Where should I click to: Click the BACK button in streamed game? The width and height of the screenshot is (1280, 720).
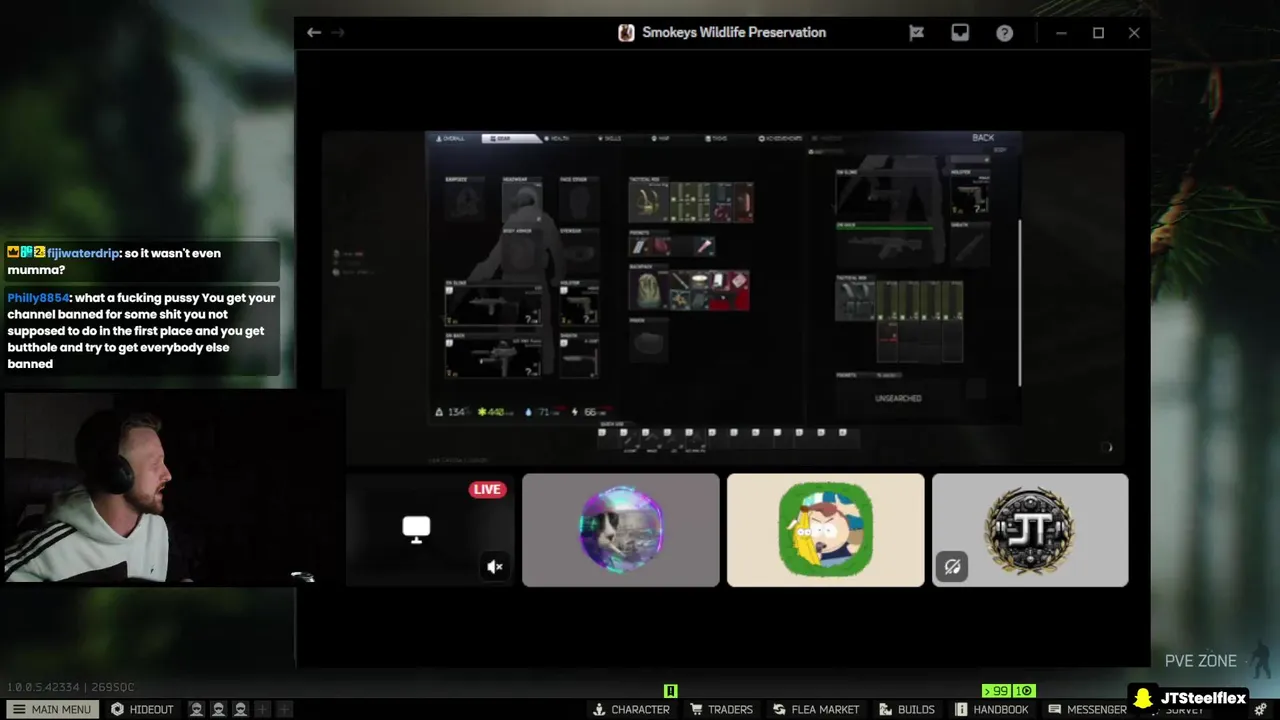(x=983, y=138)
